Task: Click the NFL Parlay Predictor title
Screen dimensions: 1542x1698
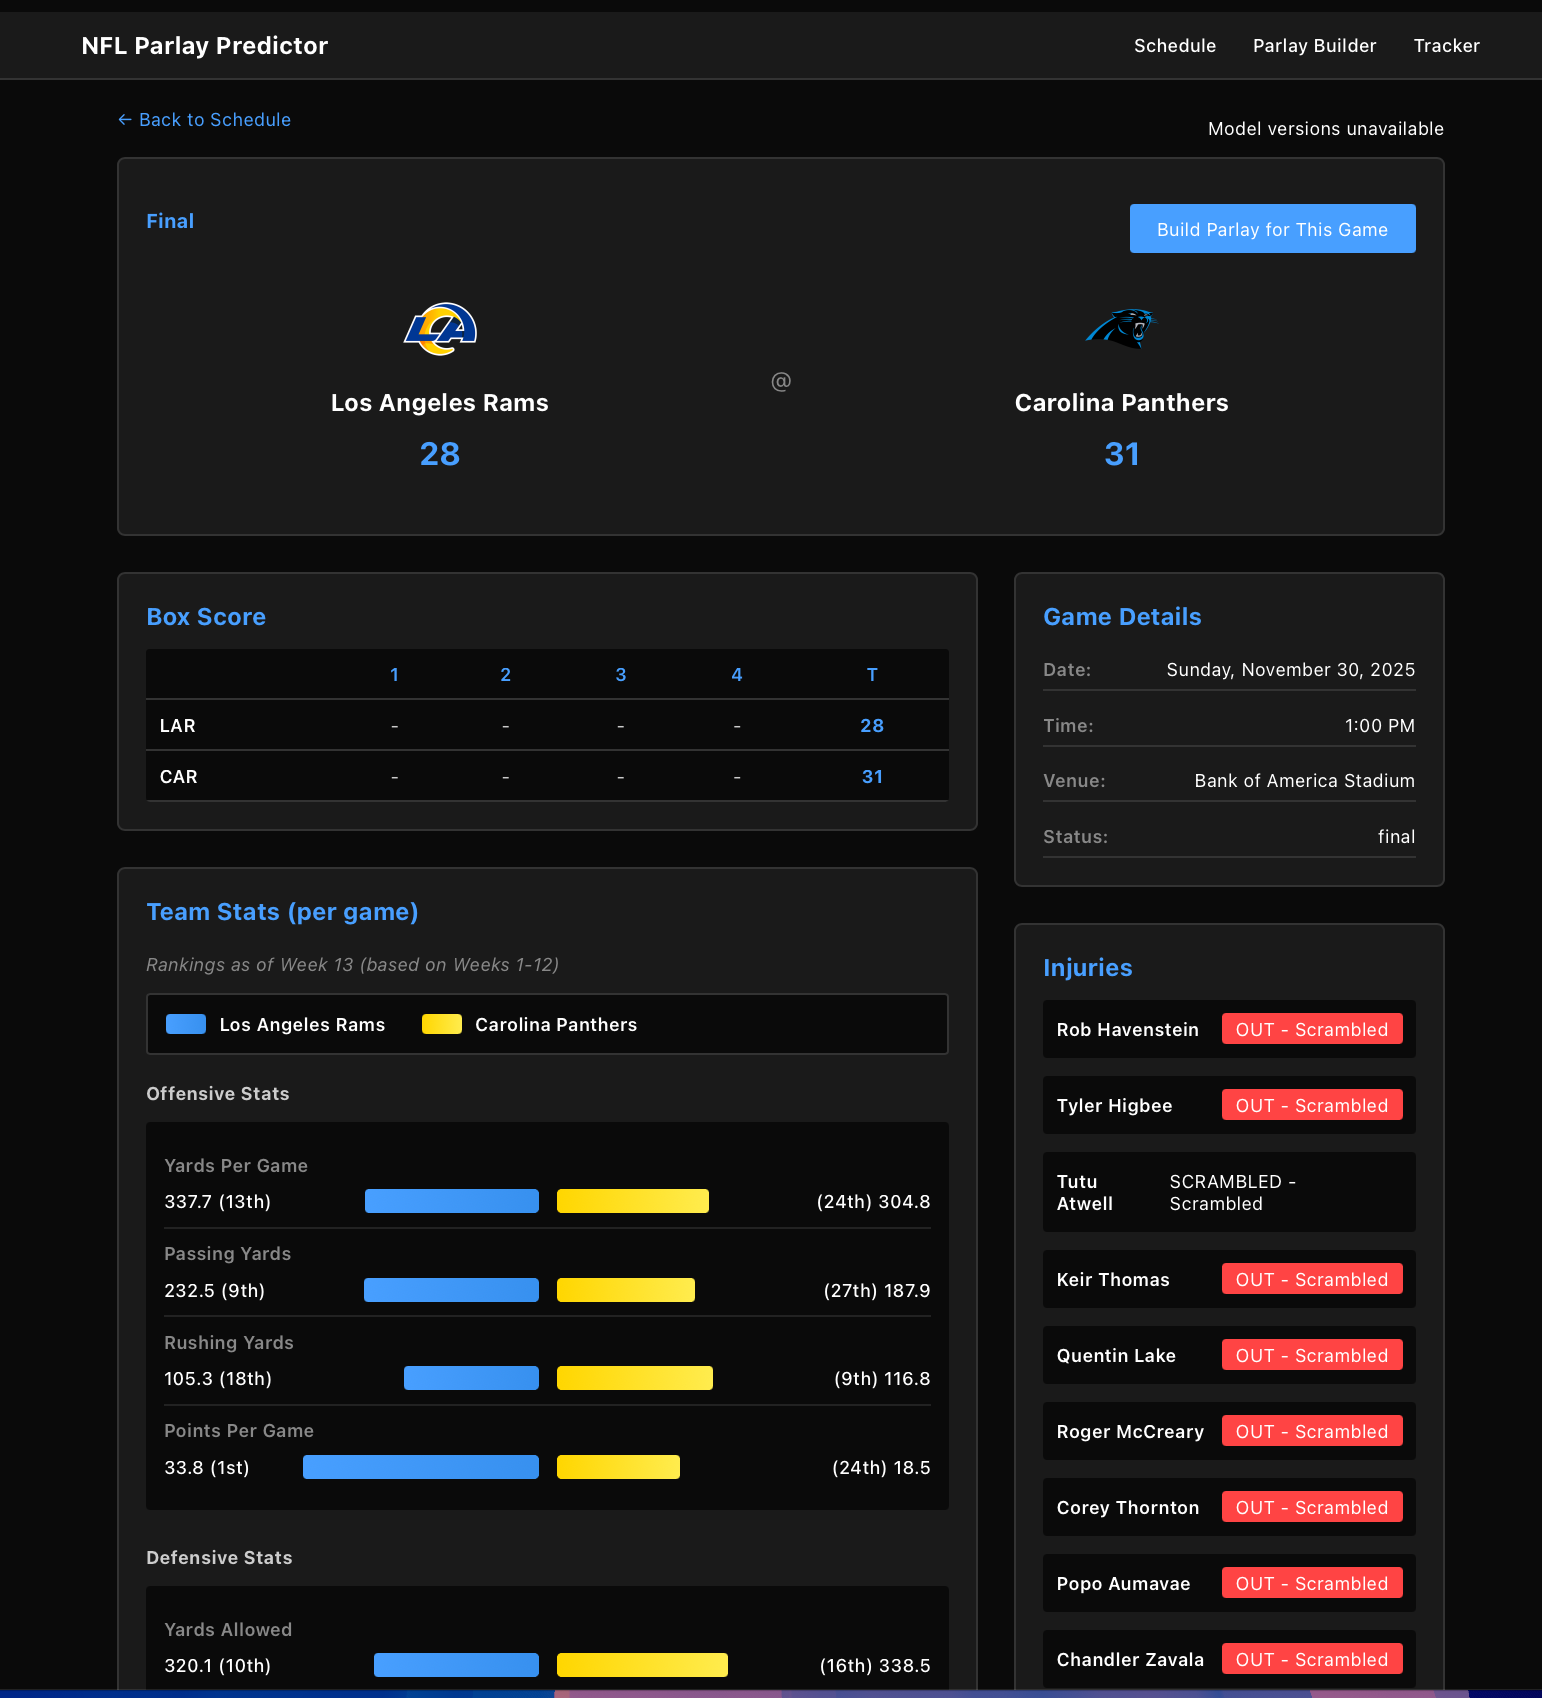Action: point(205,46)
